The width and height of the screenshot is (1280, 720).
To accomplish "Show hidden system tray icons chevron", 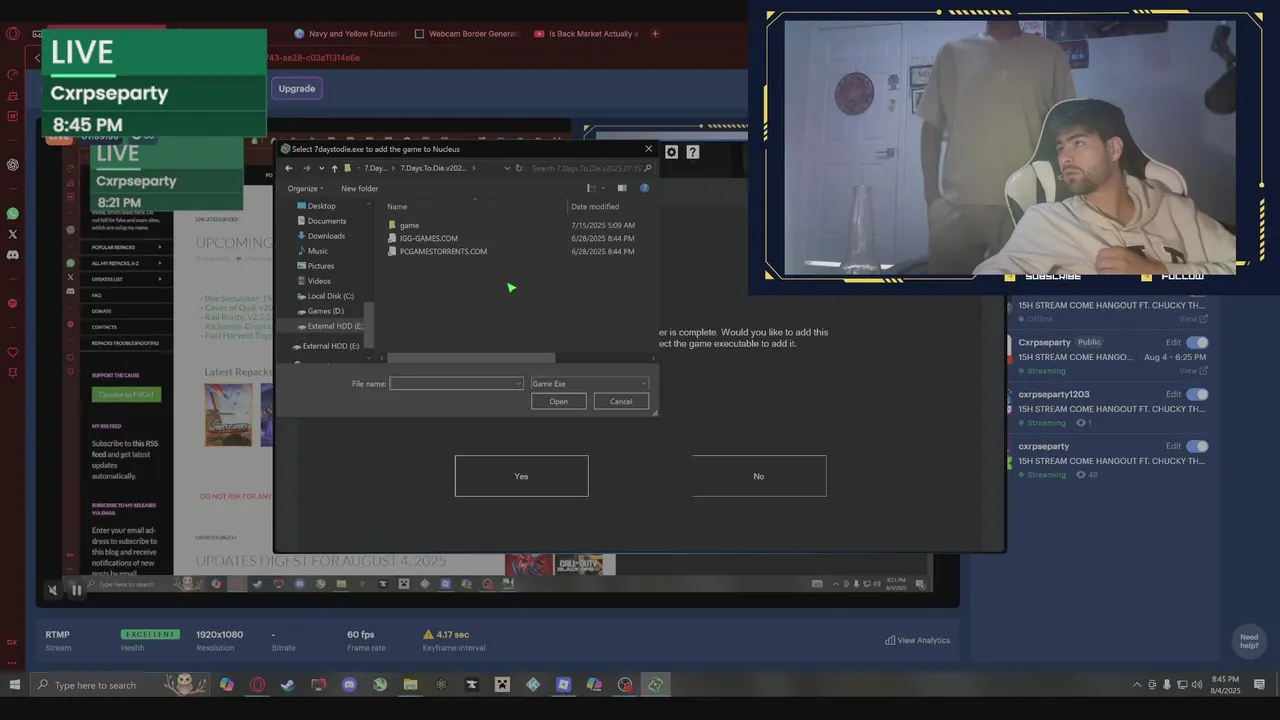I will click(1136, 685).
